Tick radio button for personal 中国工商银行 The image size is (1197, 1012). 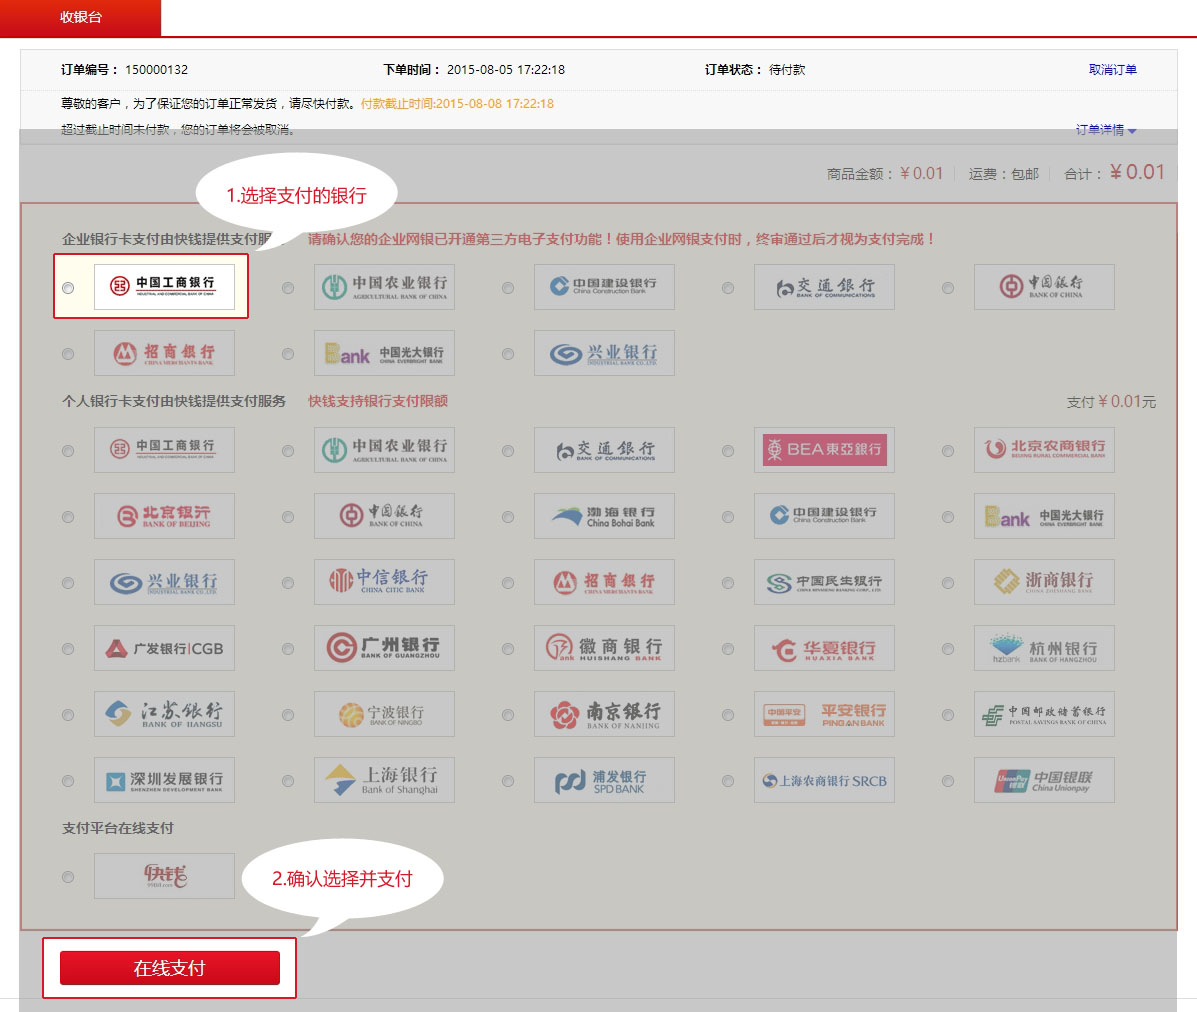(x=68, y=451)
